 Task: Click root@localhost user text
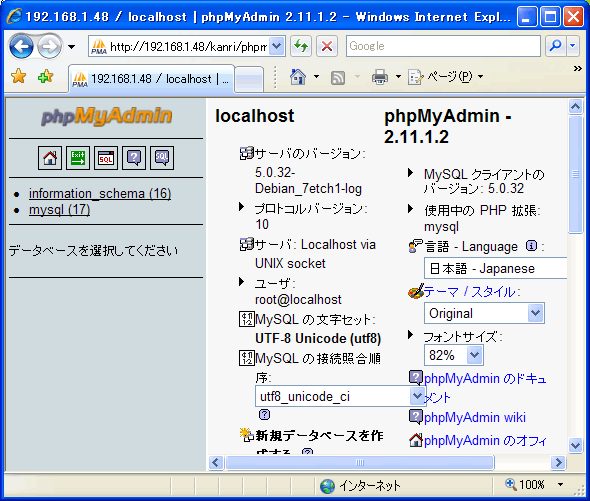point(298,299)
